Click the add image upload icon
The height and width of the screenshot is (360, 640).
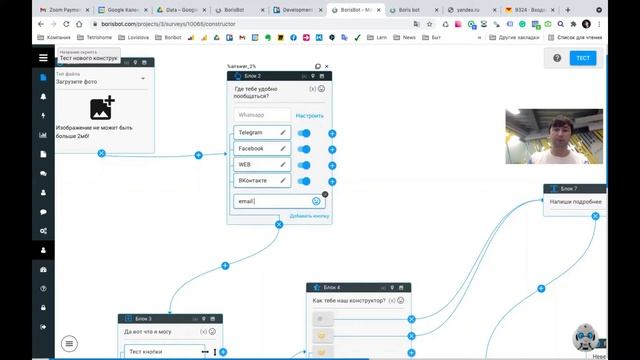pyautogui.click(x=102, y=108)
